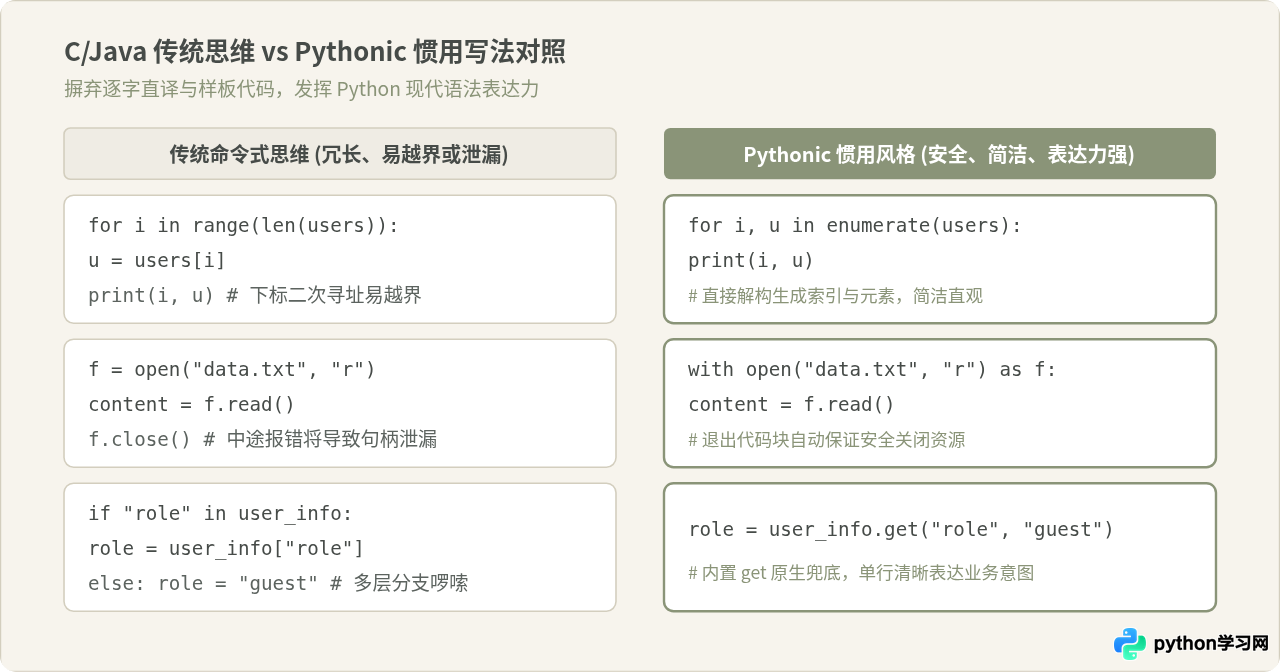
Task: Click the line 'role = user_info.get("role", "guest")'
Action: pyautogui.click(x=901, y=529)
